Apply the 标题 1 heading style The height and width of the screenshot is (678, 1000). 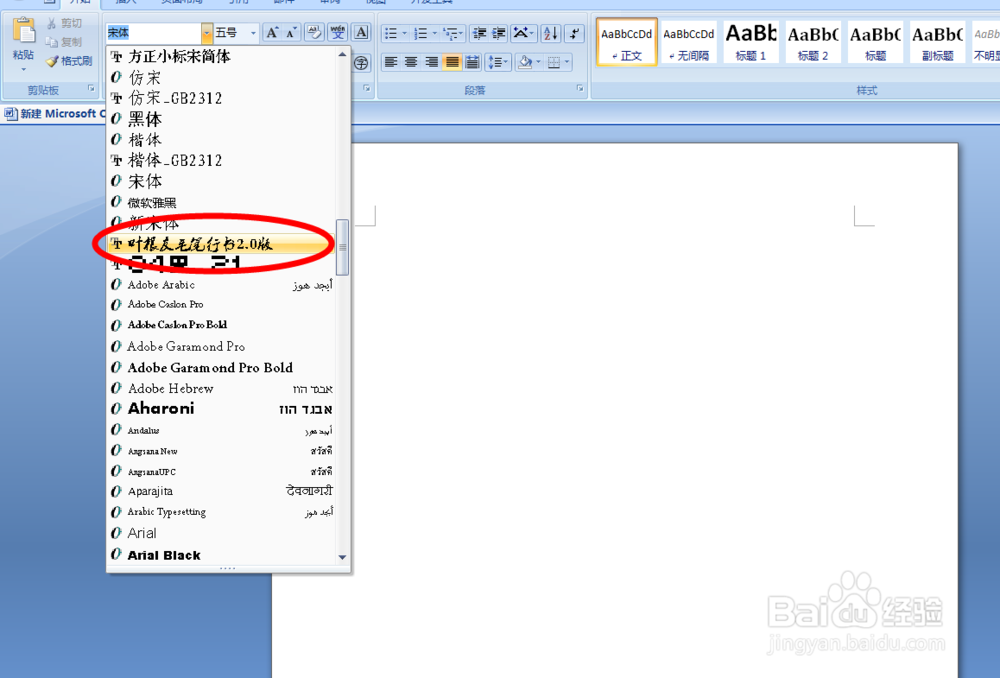[x=751, y=41]
